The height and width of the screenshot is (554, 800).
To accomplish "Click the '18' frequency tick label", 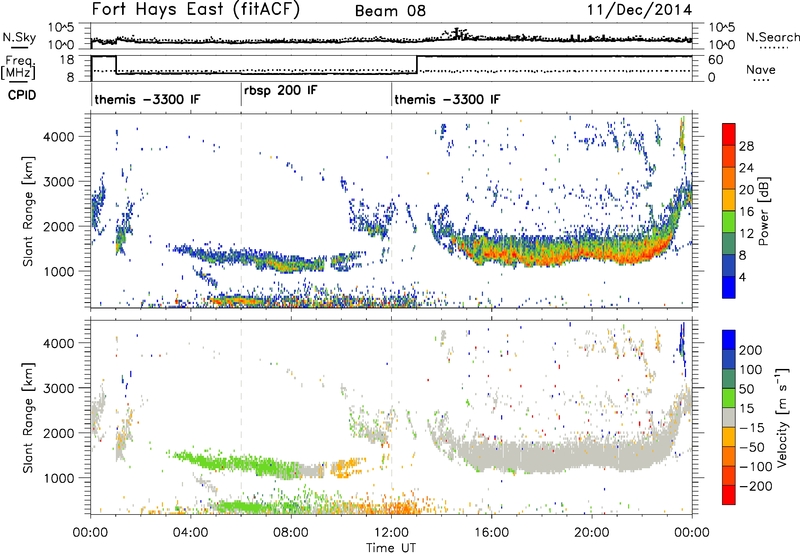I will (66, 60).
